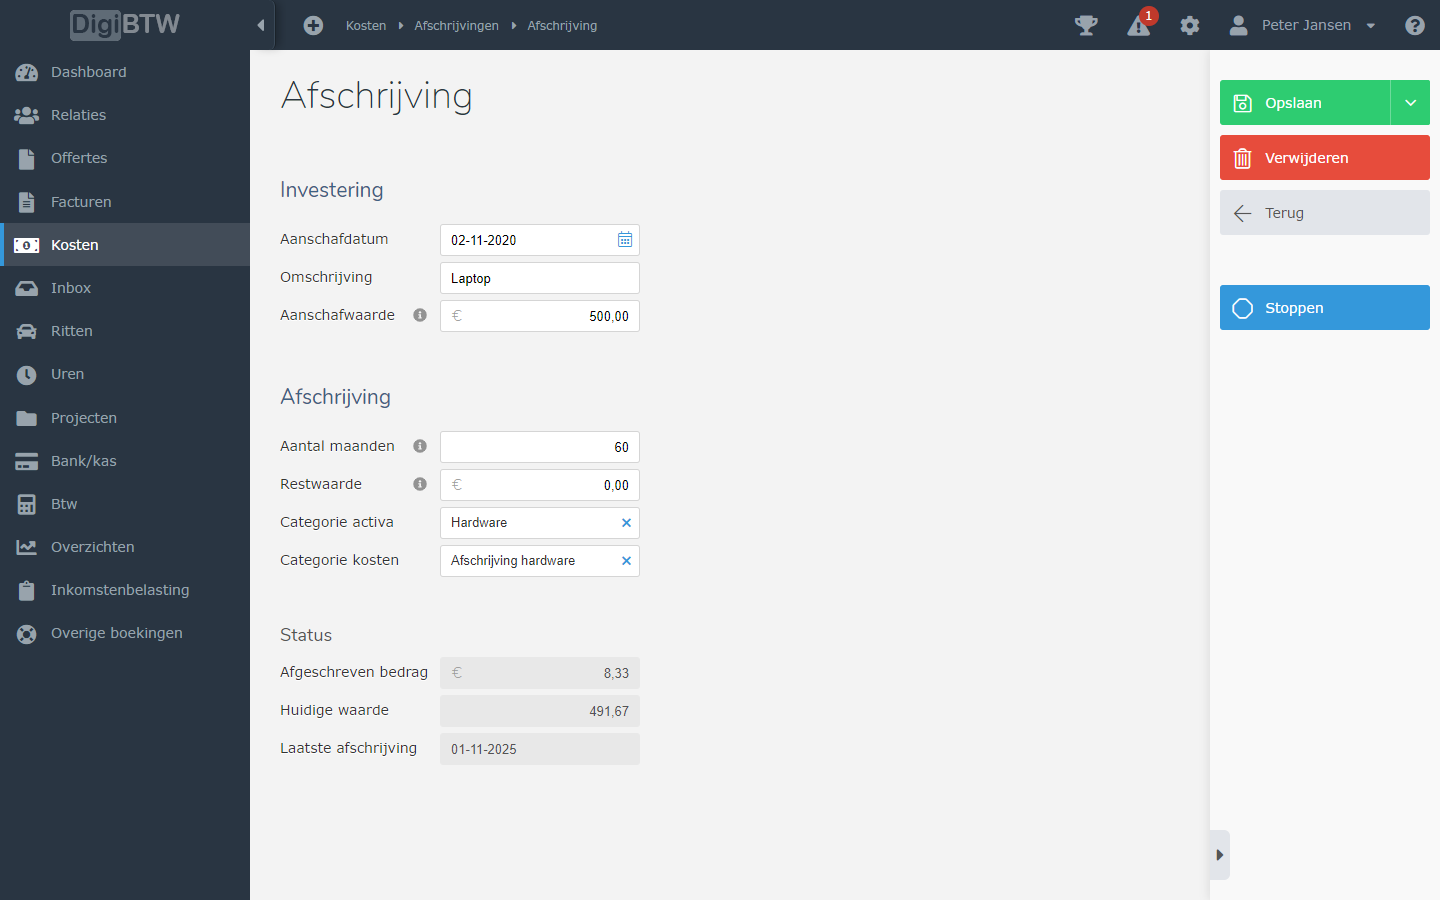Image resolution: width=1440 pixels, height=900 pixels.
Task: Clear the Afschrijving hardware category selection
Action: click(626, 561)
